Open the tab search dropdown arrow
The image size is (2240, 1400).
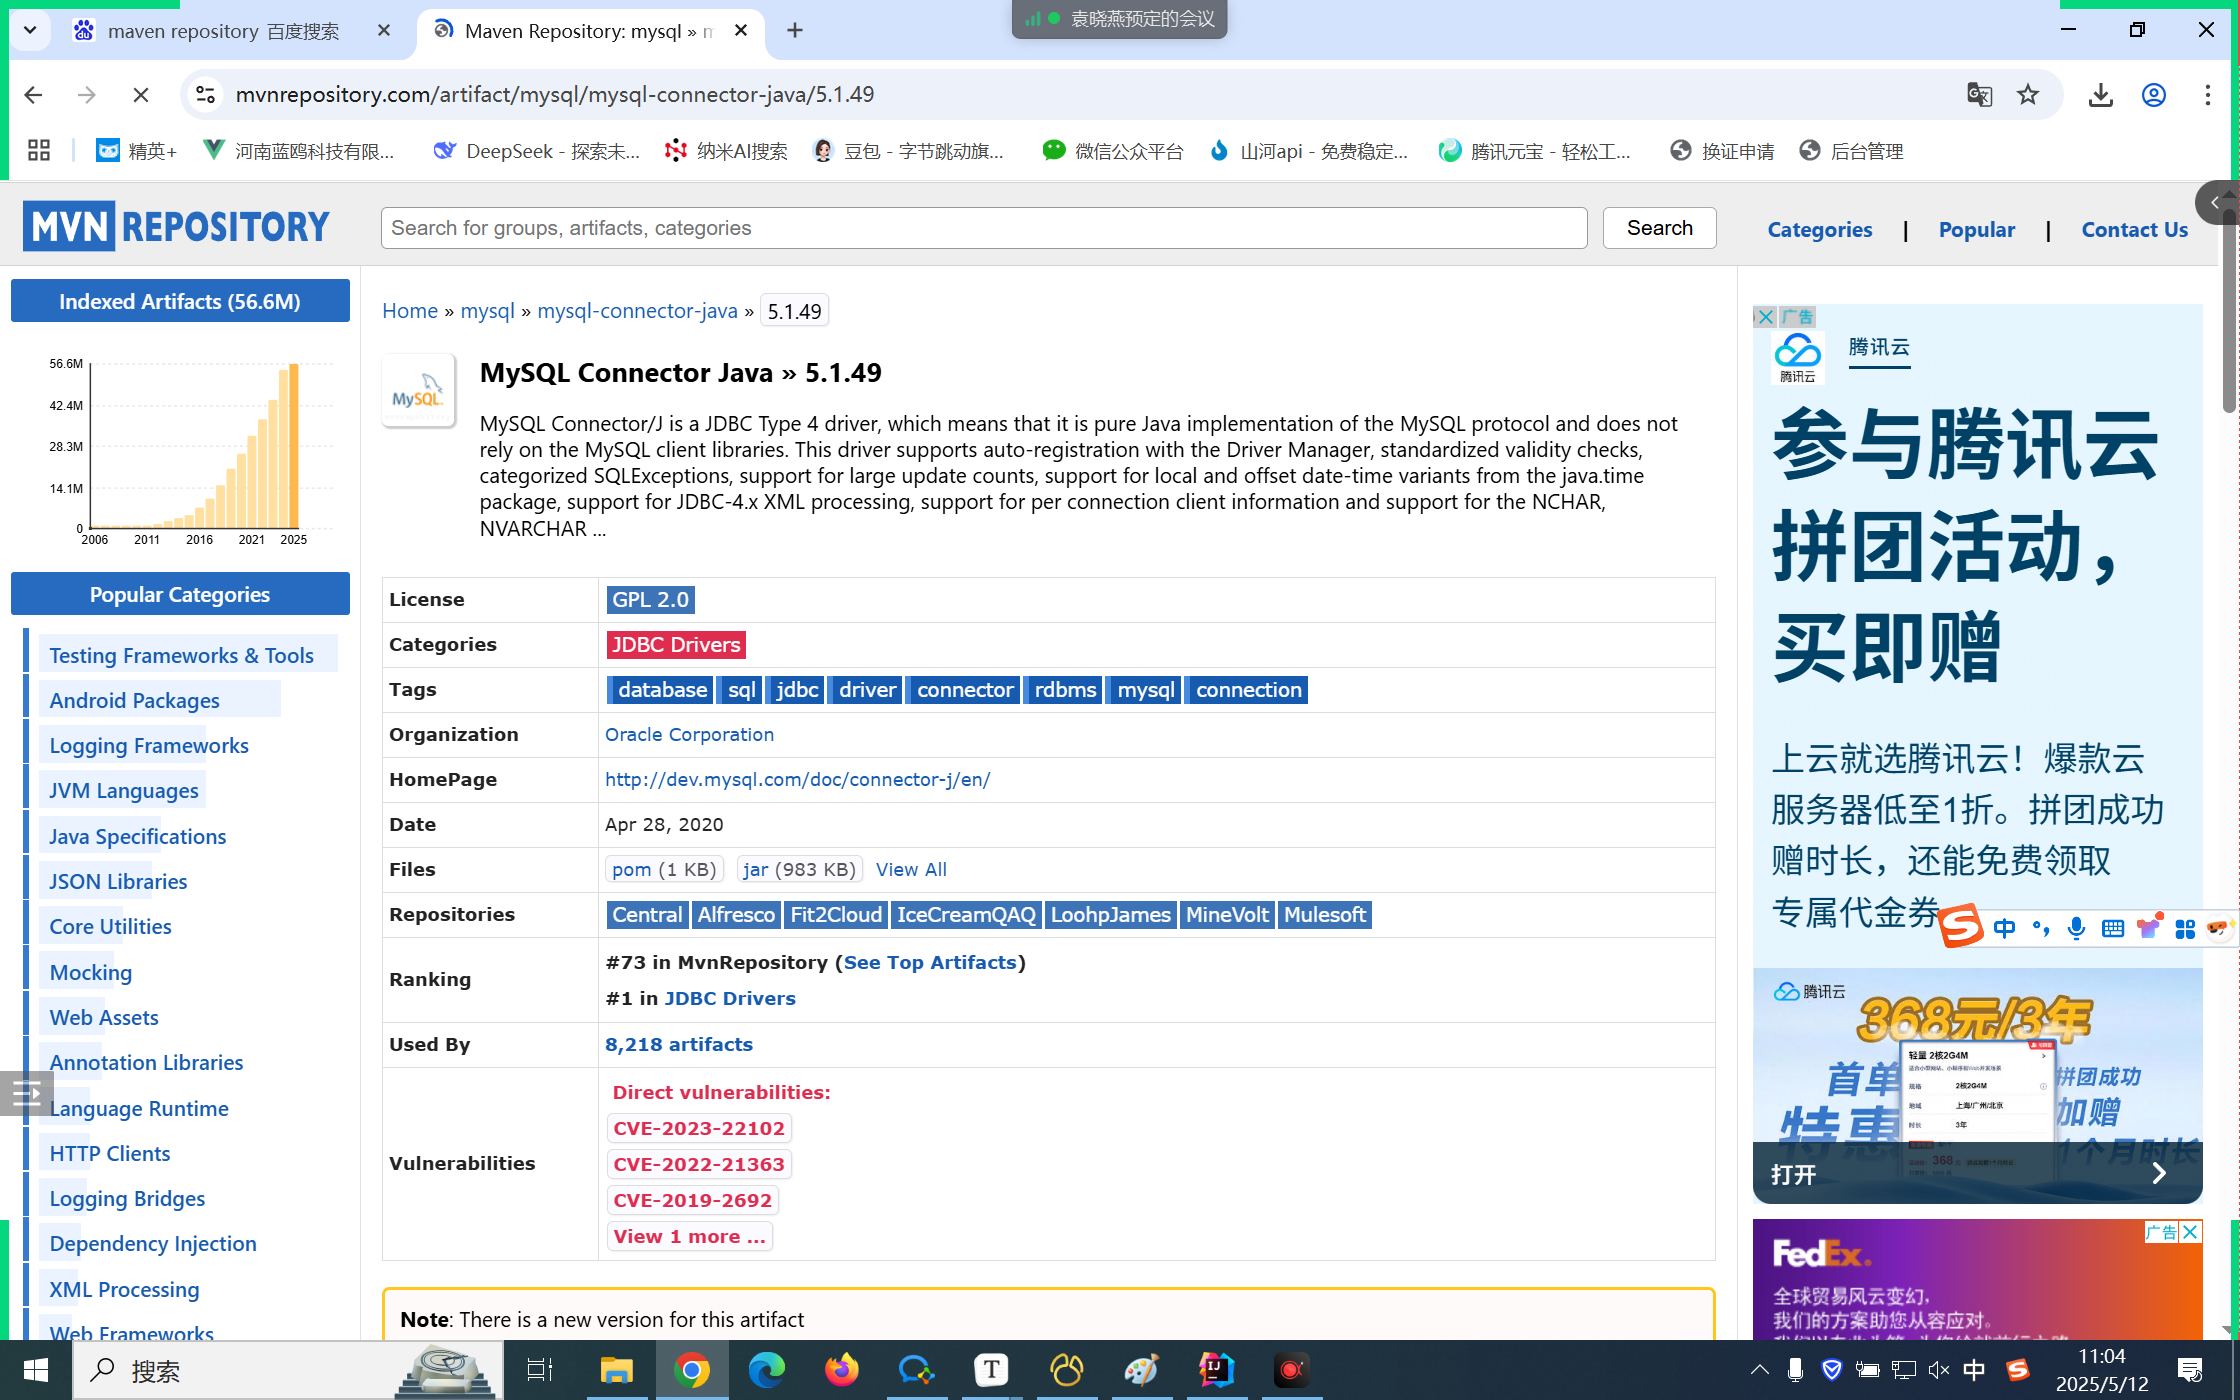pos(30,30)
